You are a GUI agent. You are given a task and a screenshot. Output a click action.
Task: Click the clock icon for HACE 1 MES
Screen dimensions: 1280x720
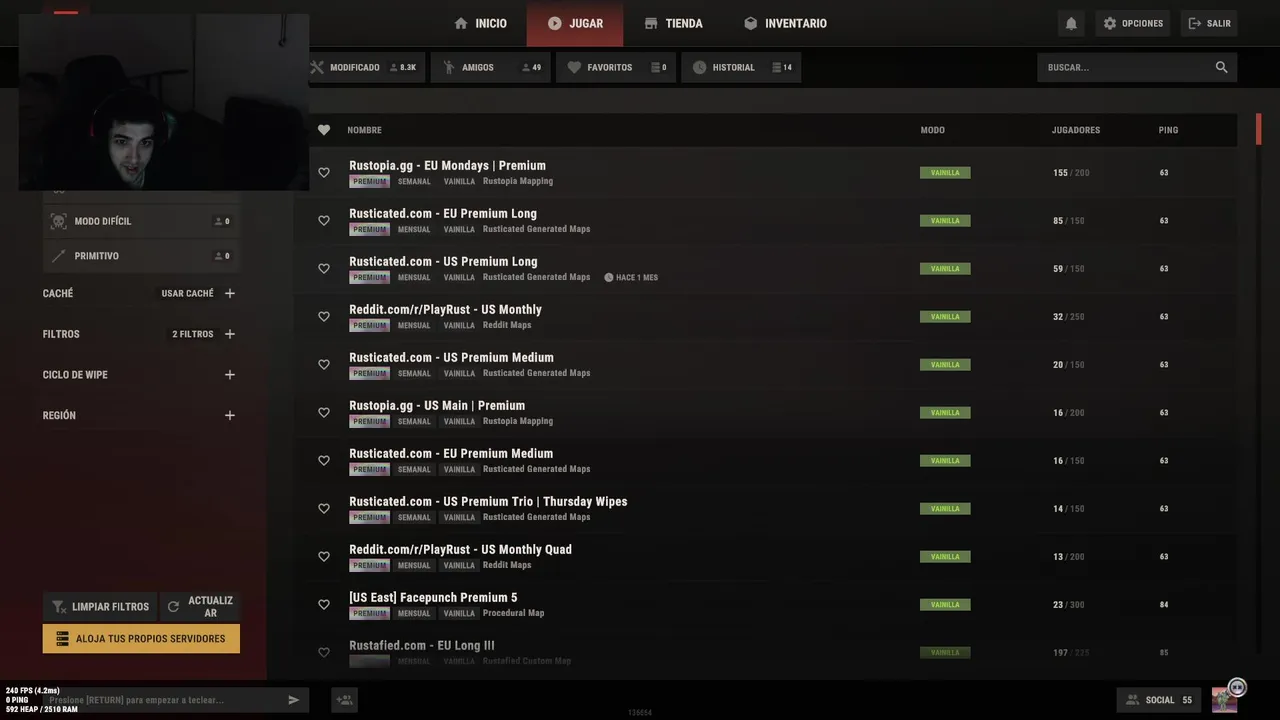click(x=609, y=277)
